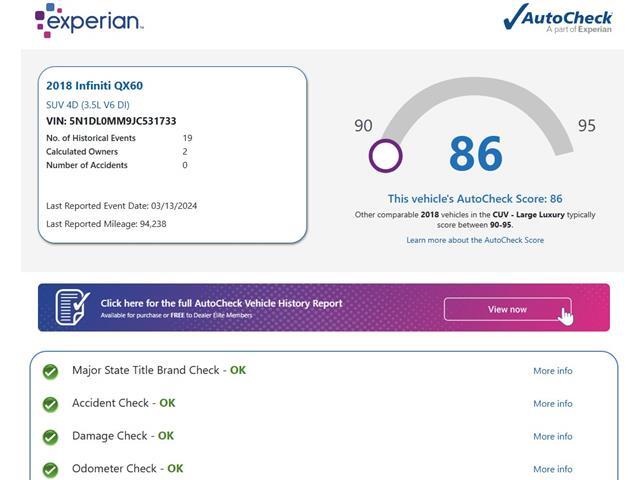
Task: Open More info for Major State Title Brand Check
Action: point(553,371)
